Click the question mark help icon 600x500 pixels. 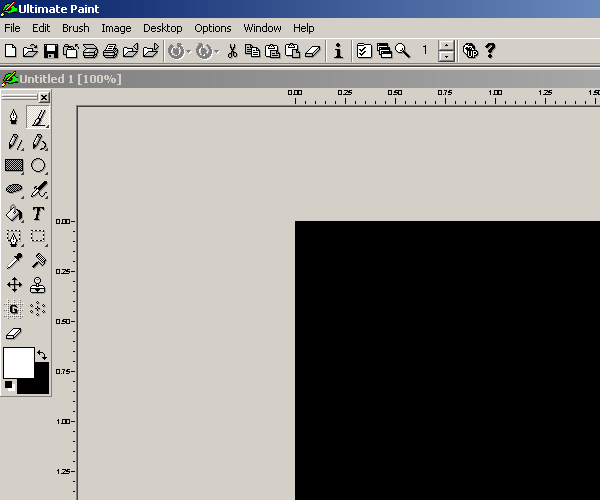click(x=490, y=51)
